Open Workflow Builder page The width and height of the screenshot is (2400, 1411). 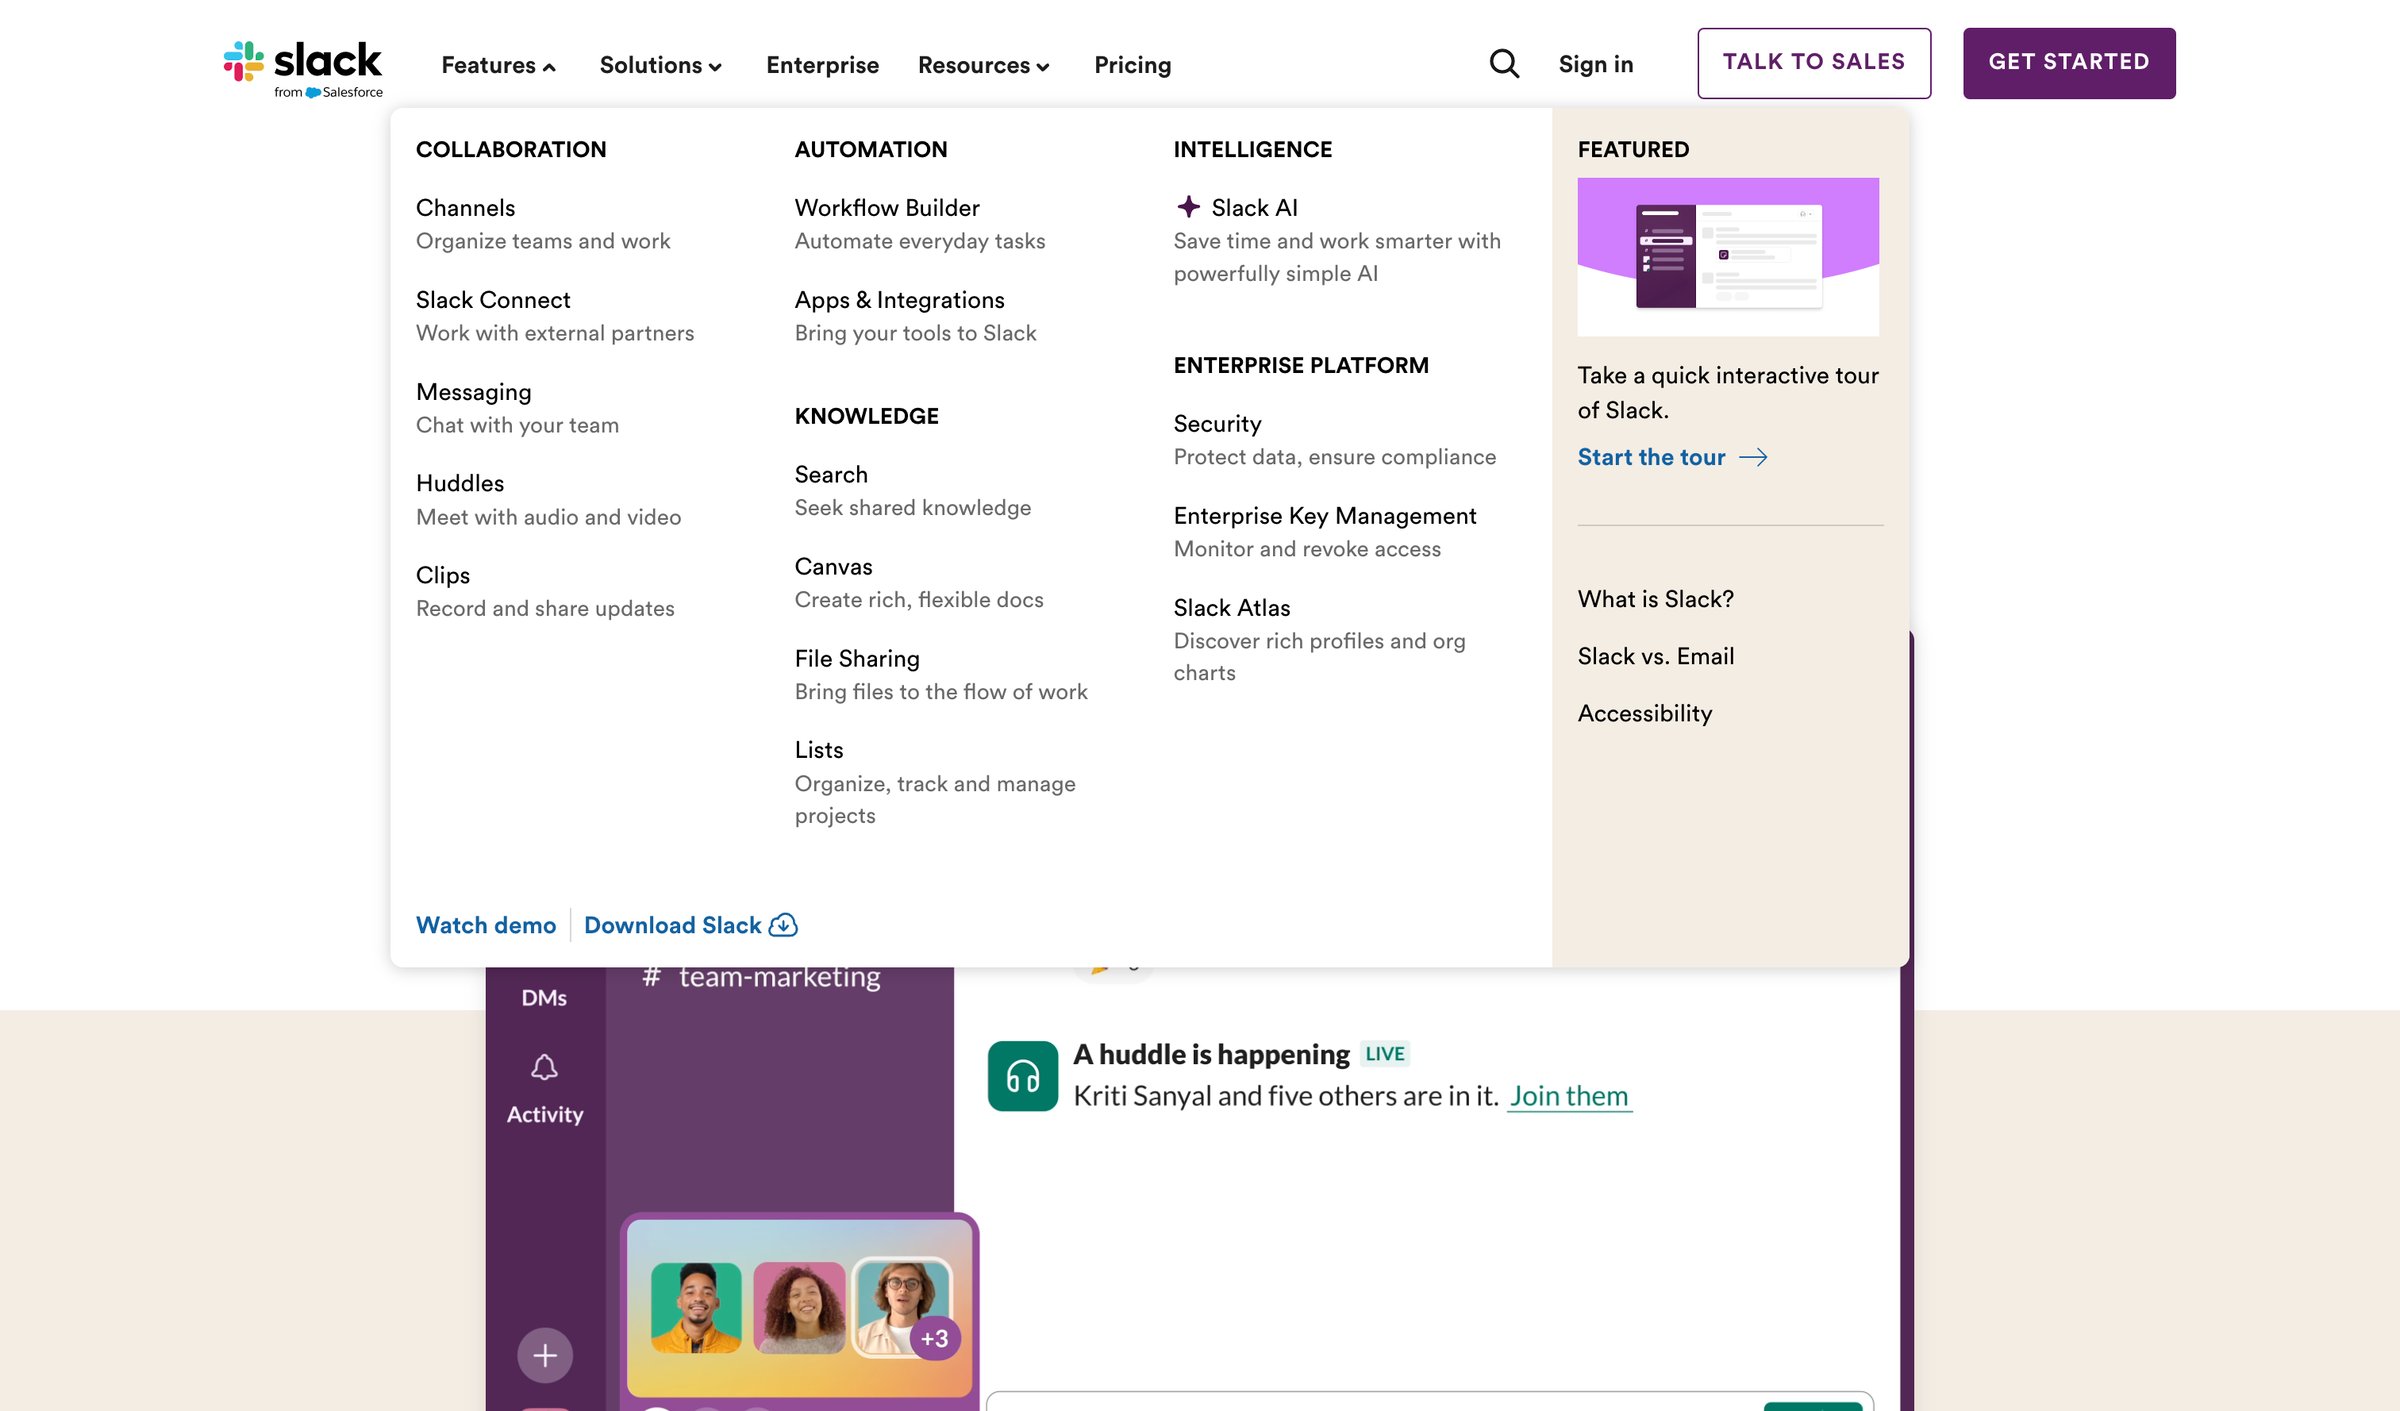click(887, 208)
